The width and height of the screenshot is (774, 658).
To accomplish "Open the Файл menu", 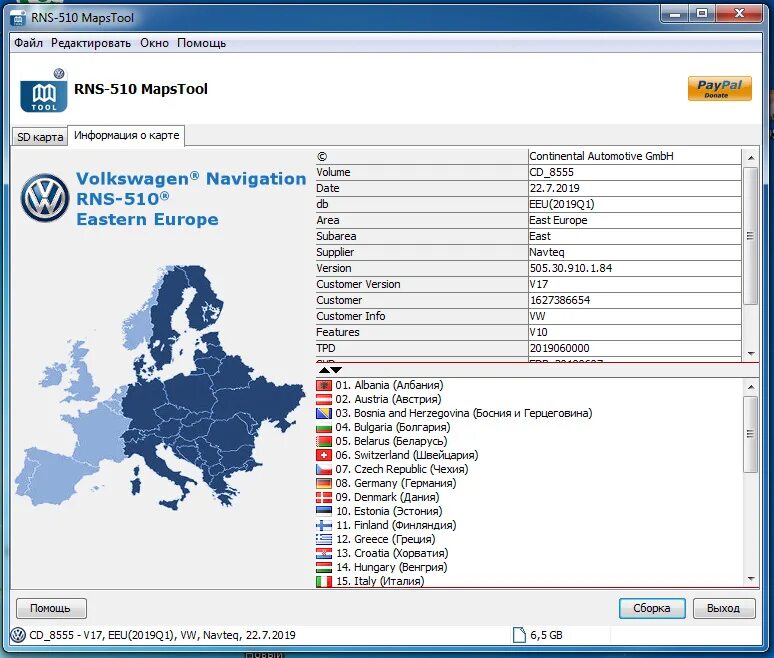I will tap(28, 43).
